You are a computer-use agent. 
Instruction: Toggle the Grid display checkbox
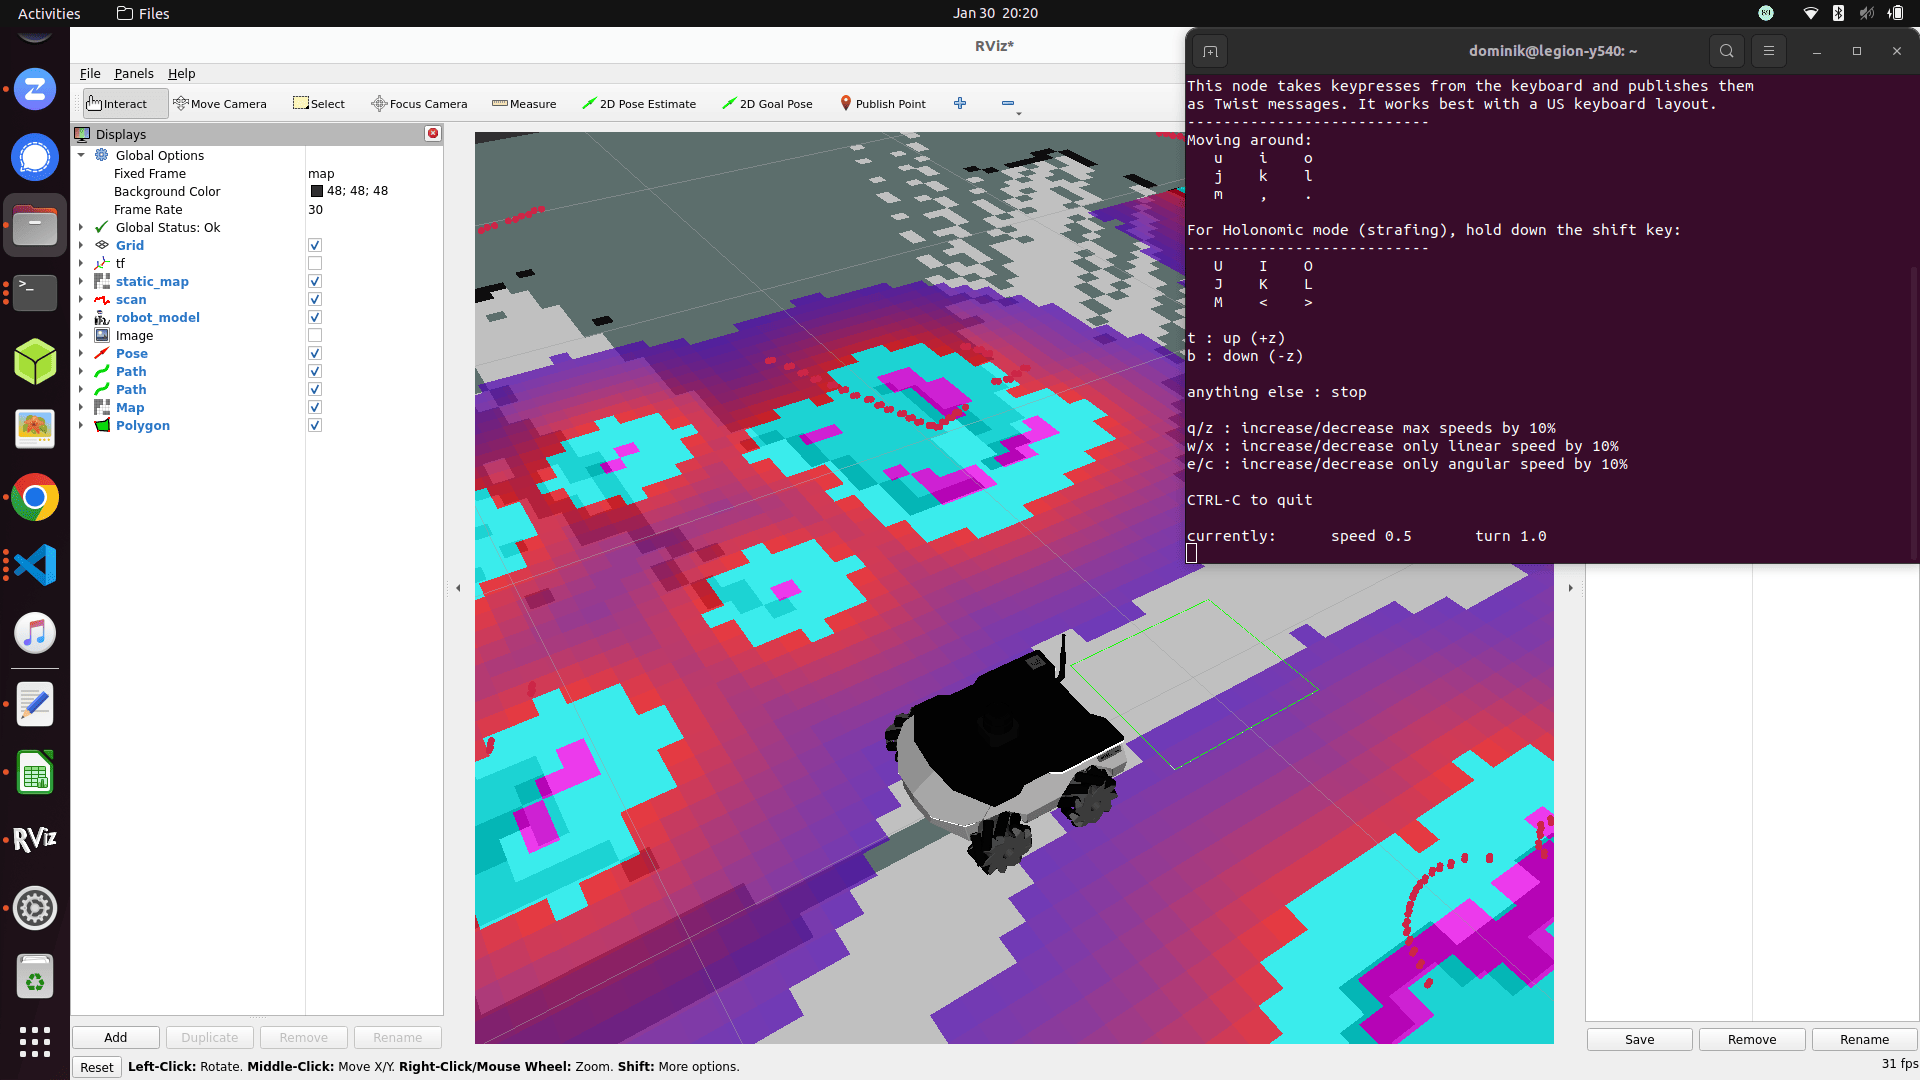click(x=315, y=246)
